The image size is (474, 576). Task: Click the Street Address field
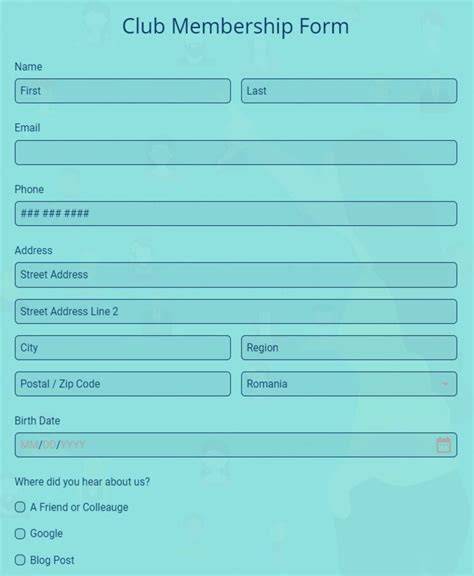click(236, 275)
